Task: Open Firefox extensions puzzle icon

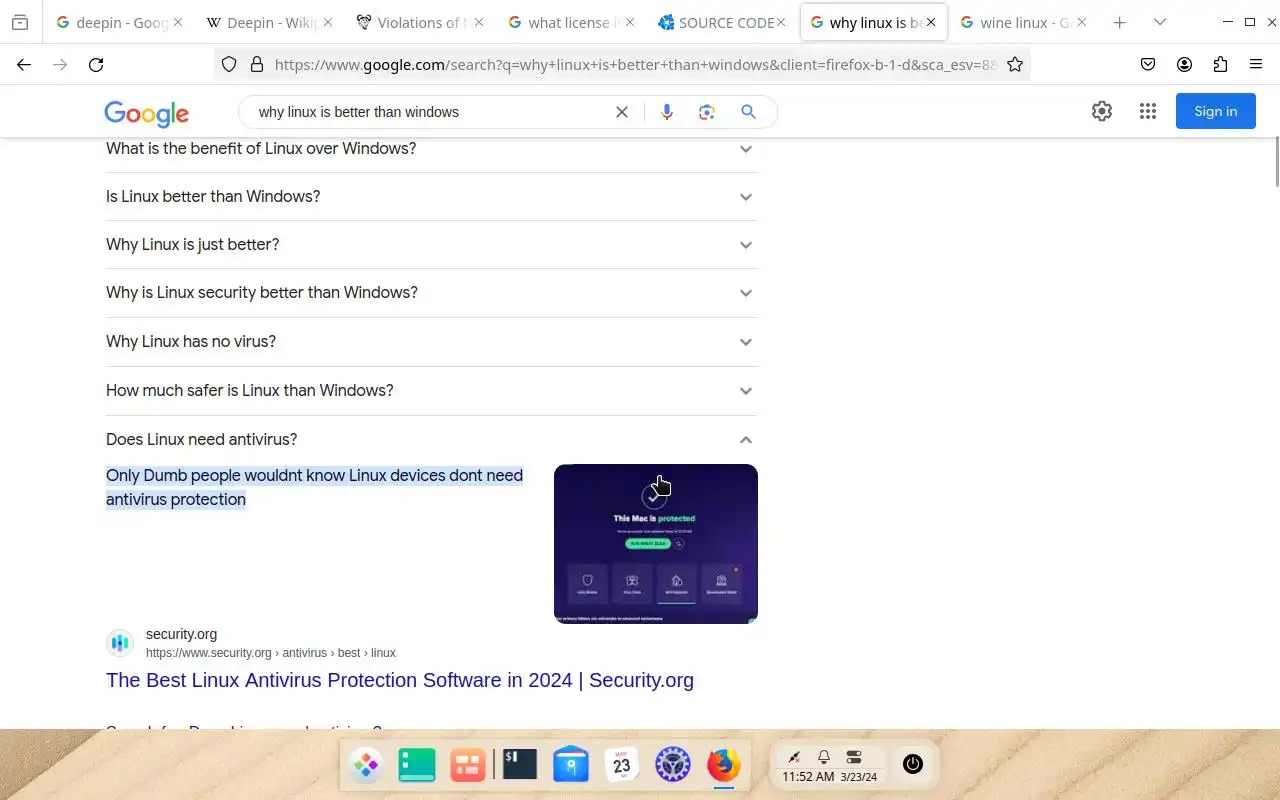Action: click(1220, 64)
